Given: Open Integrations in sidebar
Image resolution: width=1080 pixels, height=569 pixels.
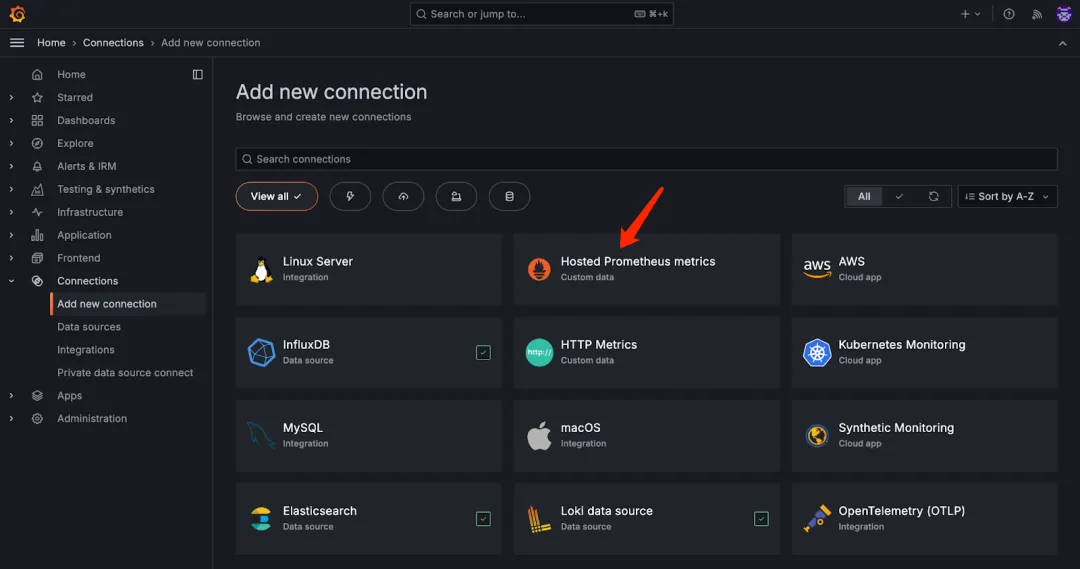Looking at the screenshot, I should (86, 350).
